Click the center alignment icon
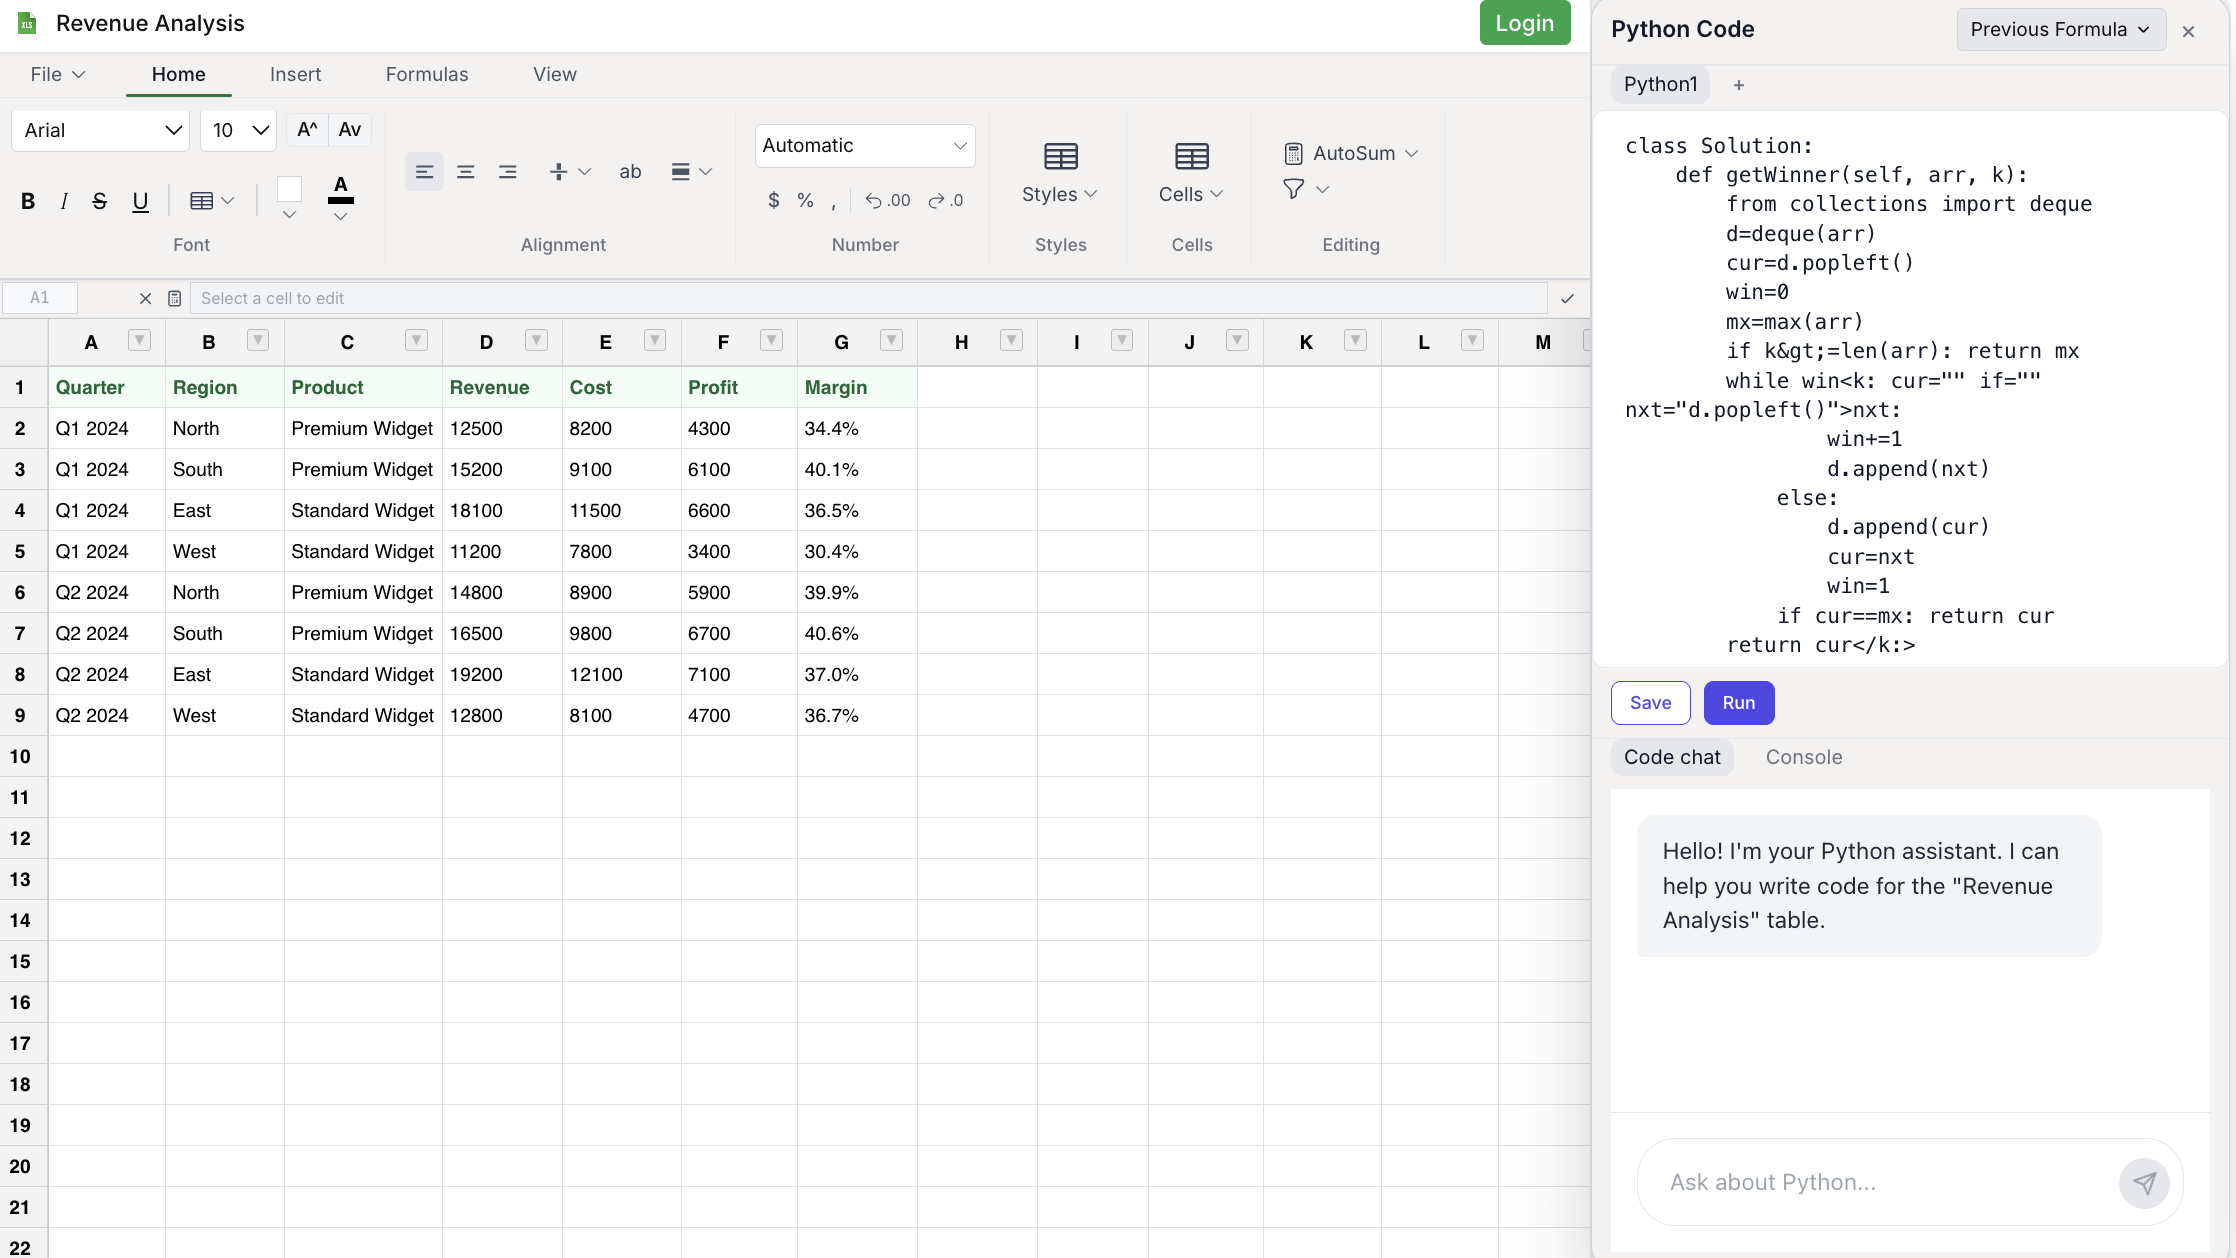This screenshot has width=2236, height=1258. [x=465, y=171]
